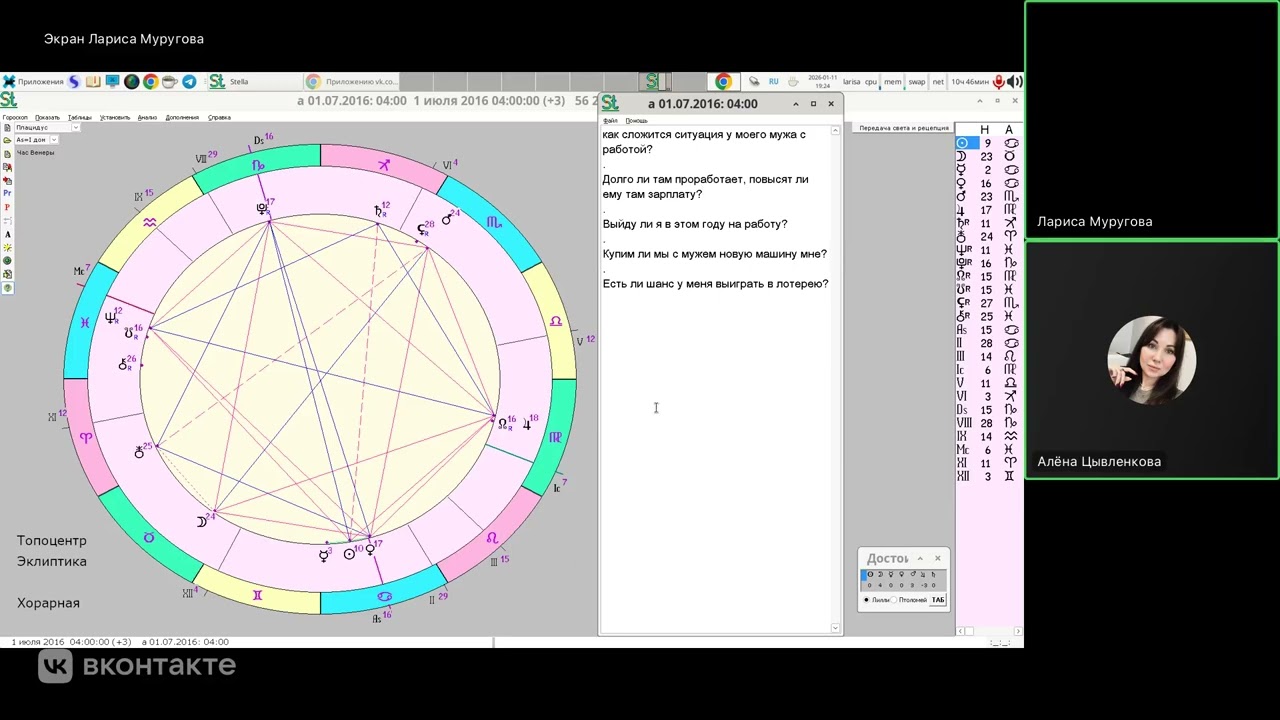Screen dimensions: 1280x720
Task: Click the 'Передача света и рецепция' button
Action: 903,128
